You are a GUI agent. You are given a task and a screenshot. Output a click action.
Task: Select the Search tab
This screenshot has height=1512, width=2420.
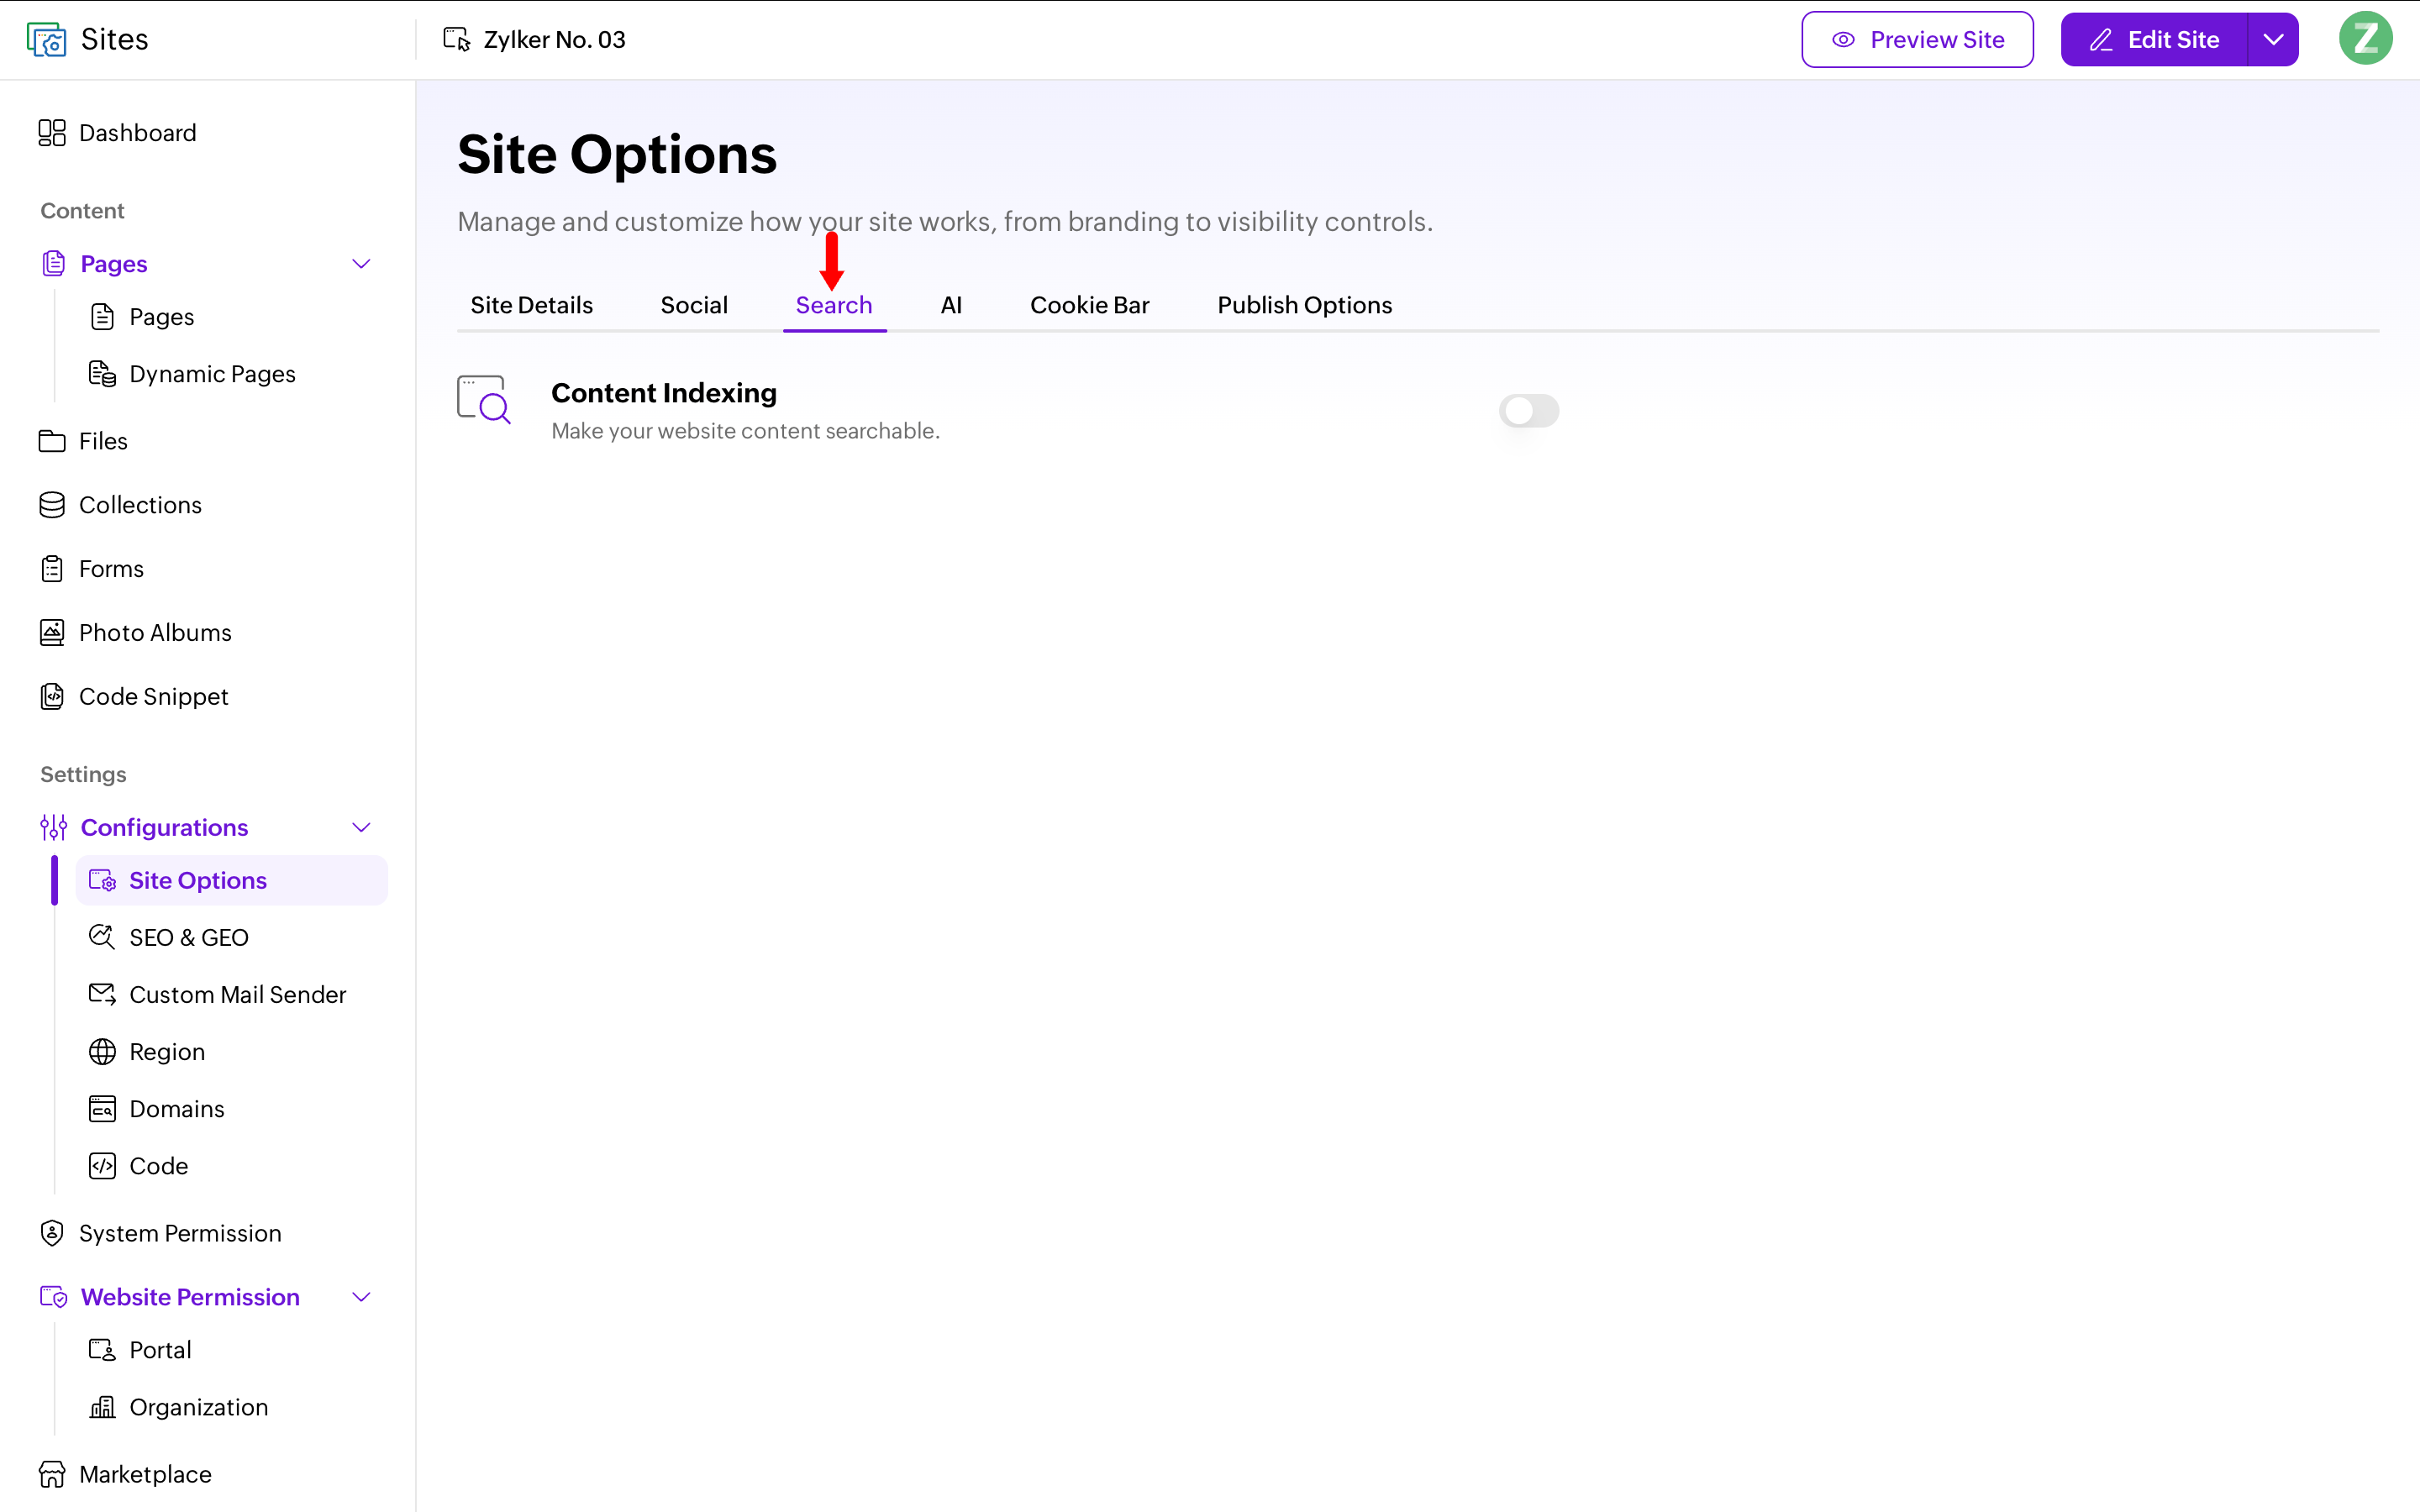834,305
